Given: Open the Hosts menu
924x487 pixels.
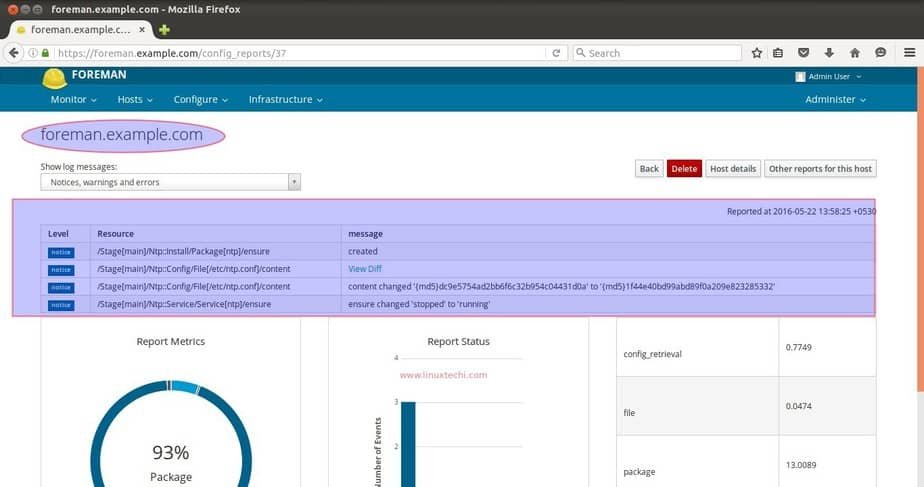Looking at the screenshot, I should coord(135,100).
